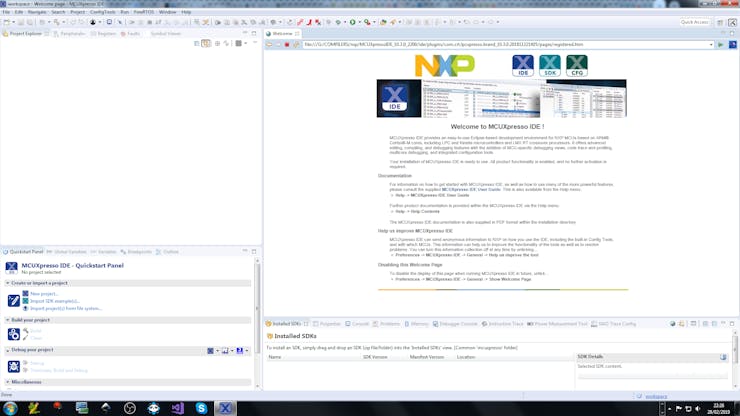Click the rightmost blue icon in Debug section header
740x416 pixels.
(240, 351)
